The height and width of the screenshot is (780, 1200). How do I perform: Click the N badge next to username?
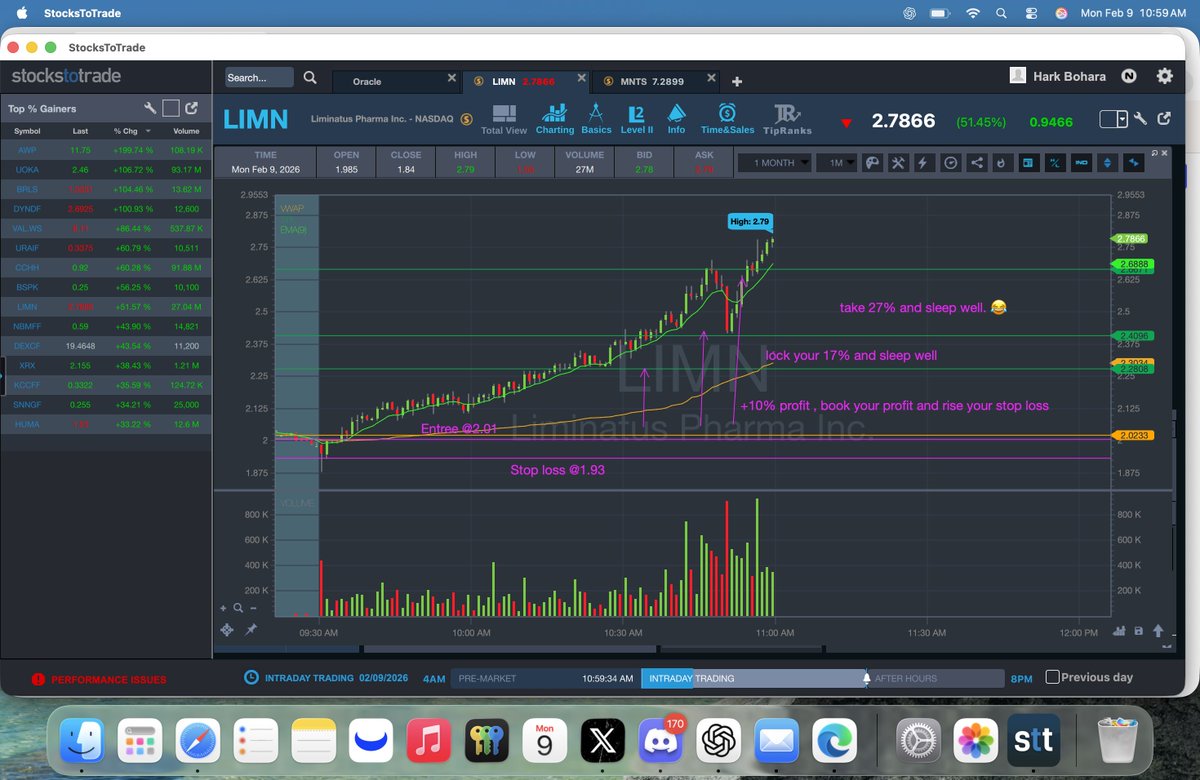1128,76
